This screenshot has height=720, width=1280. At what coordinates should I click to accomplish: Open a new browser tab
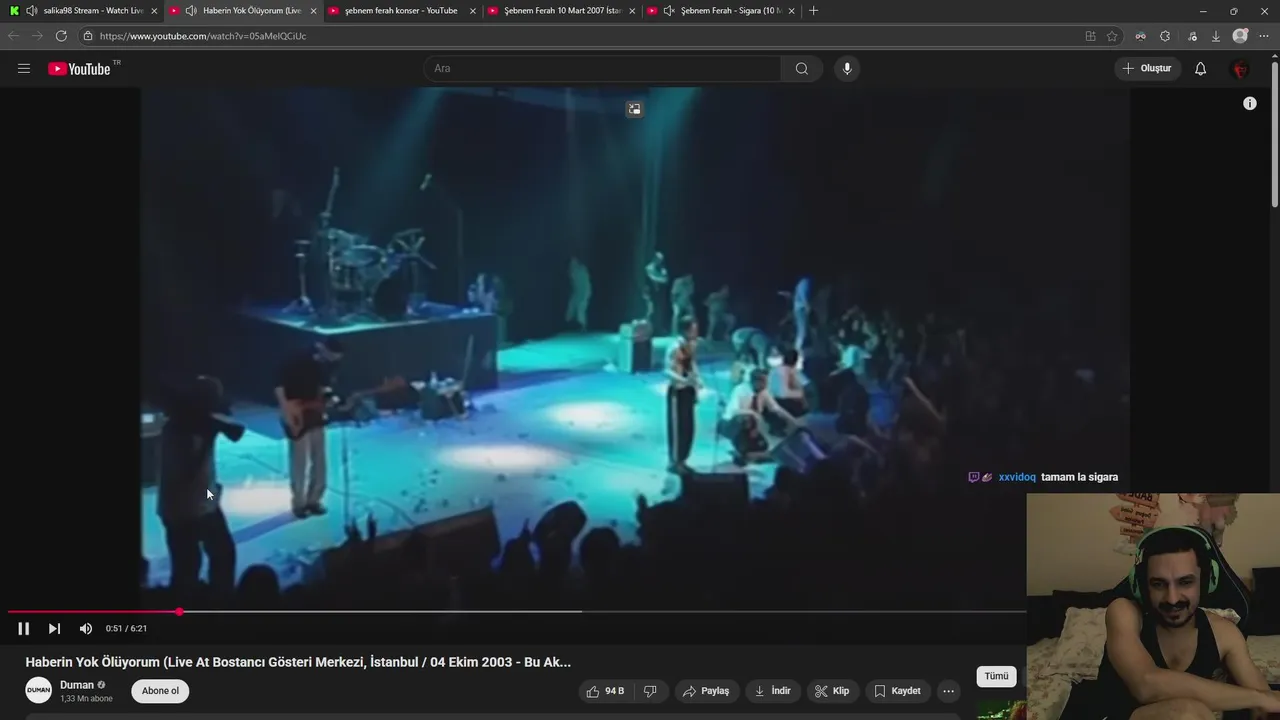pos(813,11)
